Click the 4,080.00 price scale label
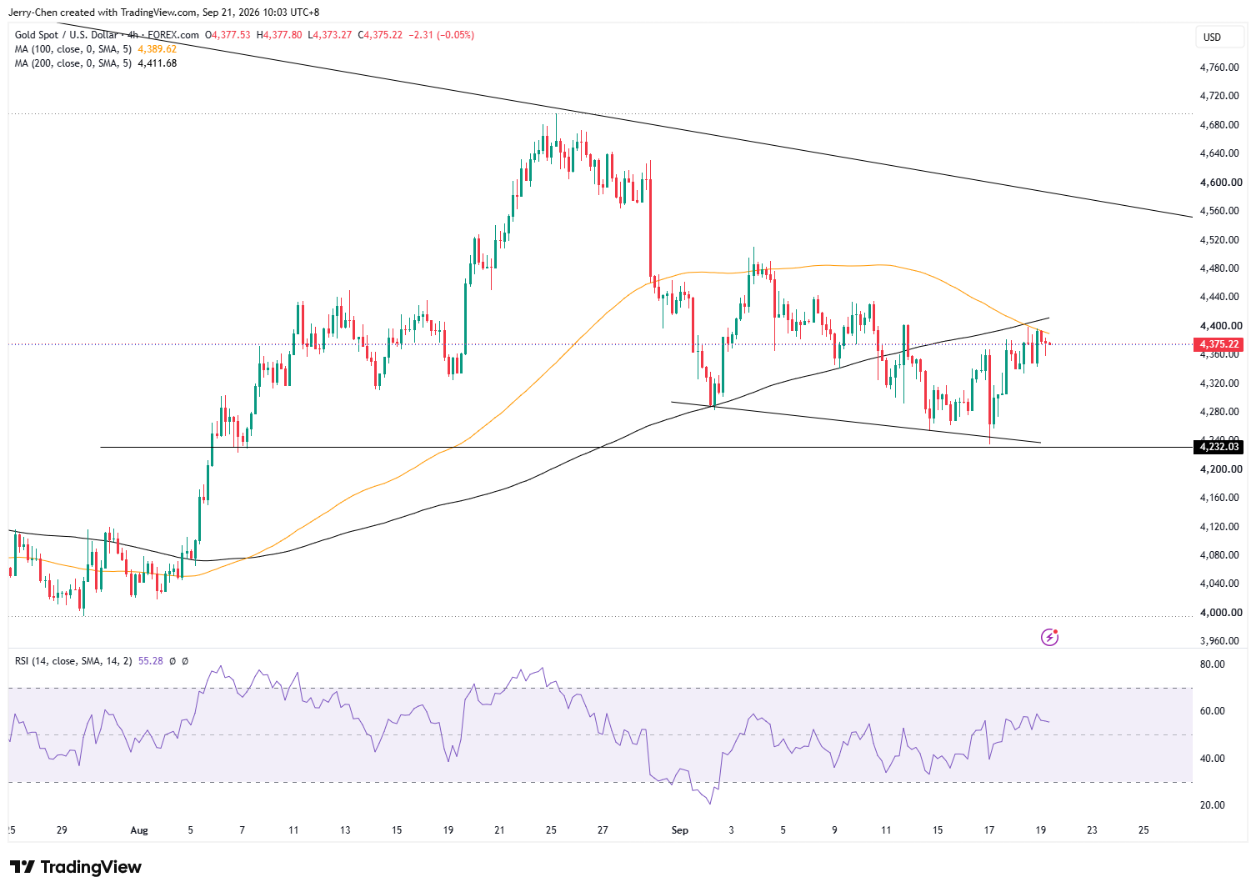Viewport: 1256px width, 892px height. pyautogui.click(x=1218, y=555)
